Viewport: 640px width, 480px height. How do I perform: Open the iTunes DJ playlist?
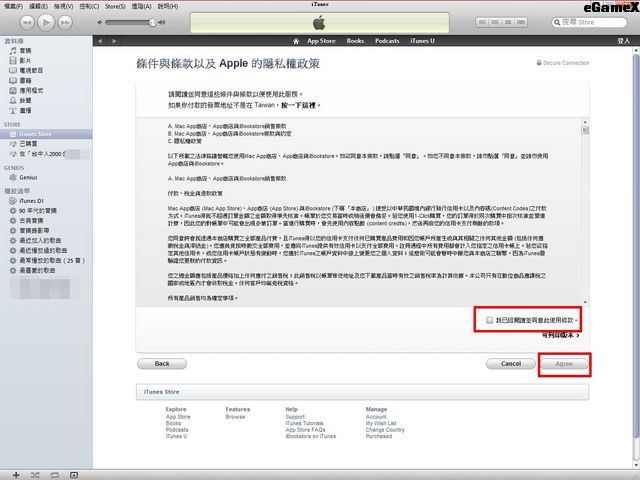tap(31, 201)
